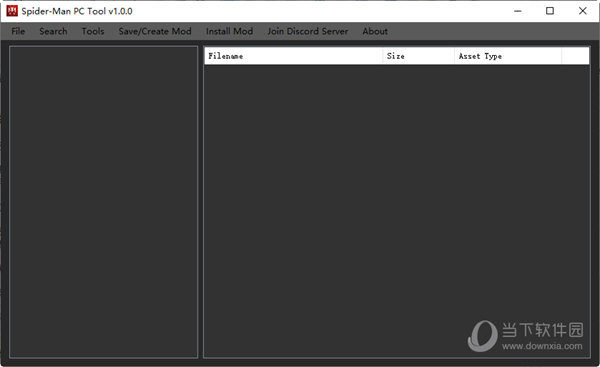
Task: Sort by the Filename column header
Action: point(293,56)
